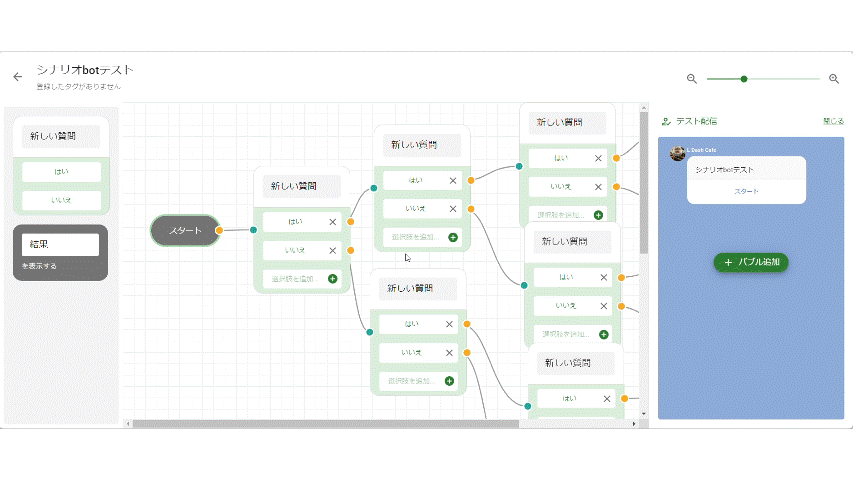Click the canvas vertical scrollbar

click(644, 180)
